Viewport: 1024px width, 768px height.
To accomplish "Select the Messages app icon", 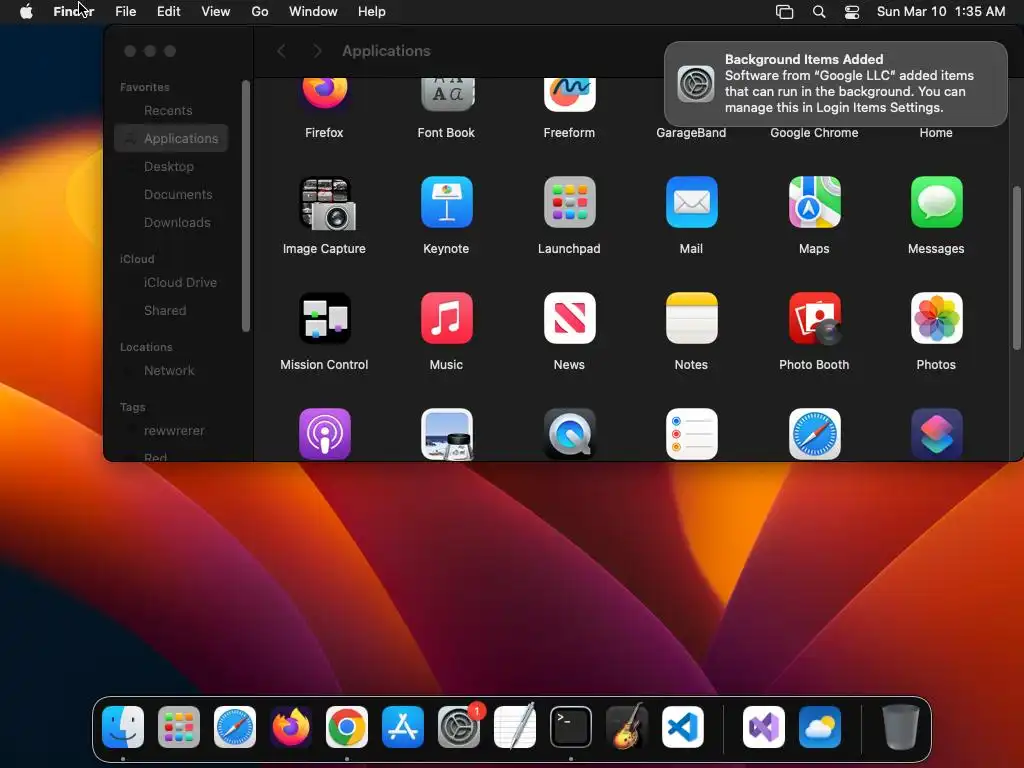I will 936,202.
